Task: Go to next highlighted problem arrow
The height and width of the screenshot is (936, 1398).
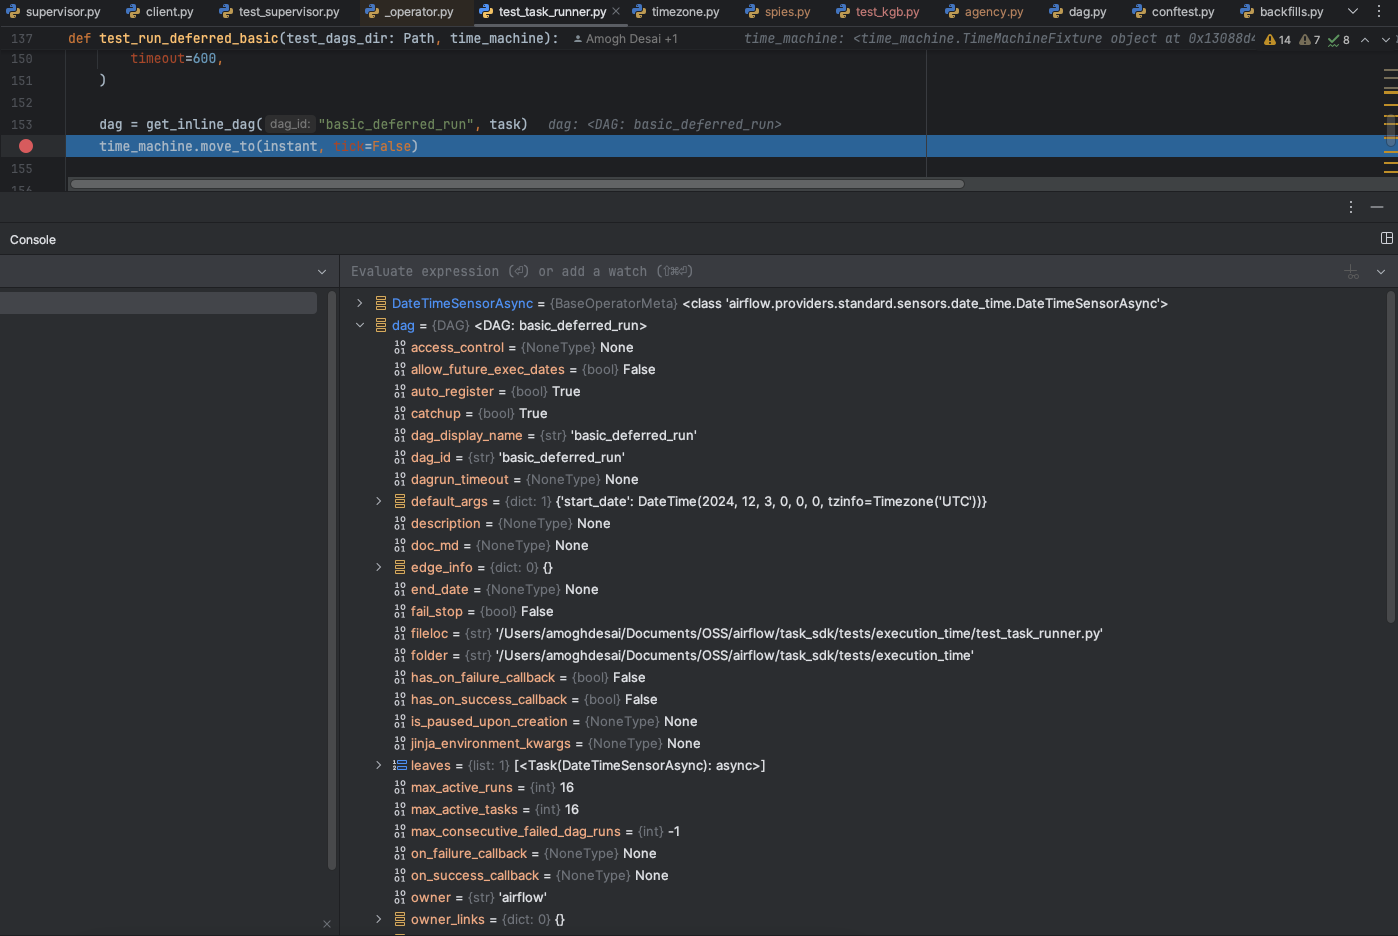Action: pyautogui.click(x=1386, y=40)
